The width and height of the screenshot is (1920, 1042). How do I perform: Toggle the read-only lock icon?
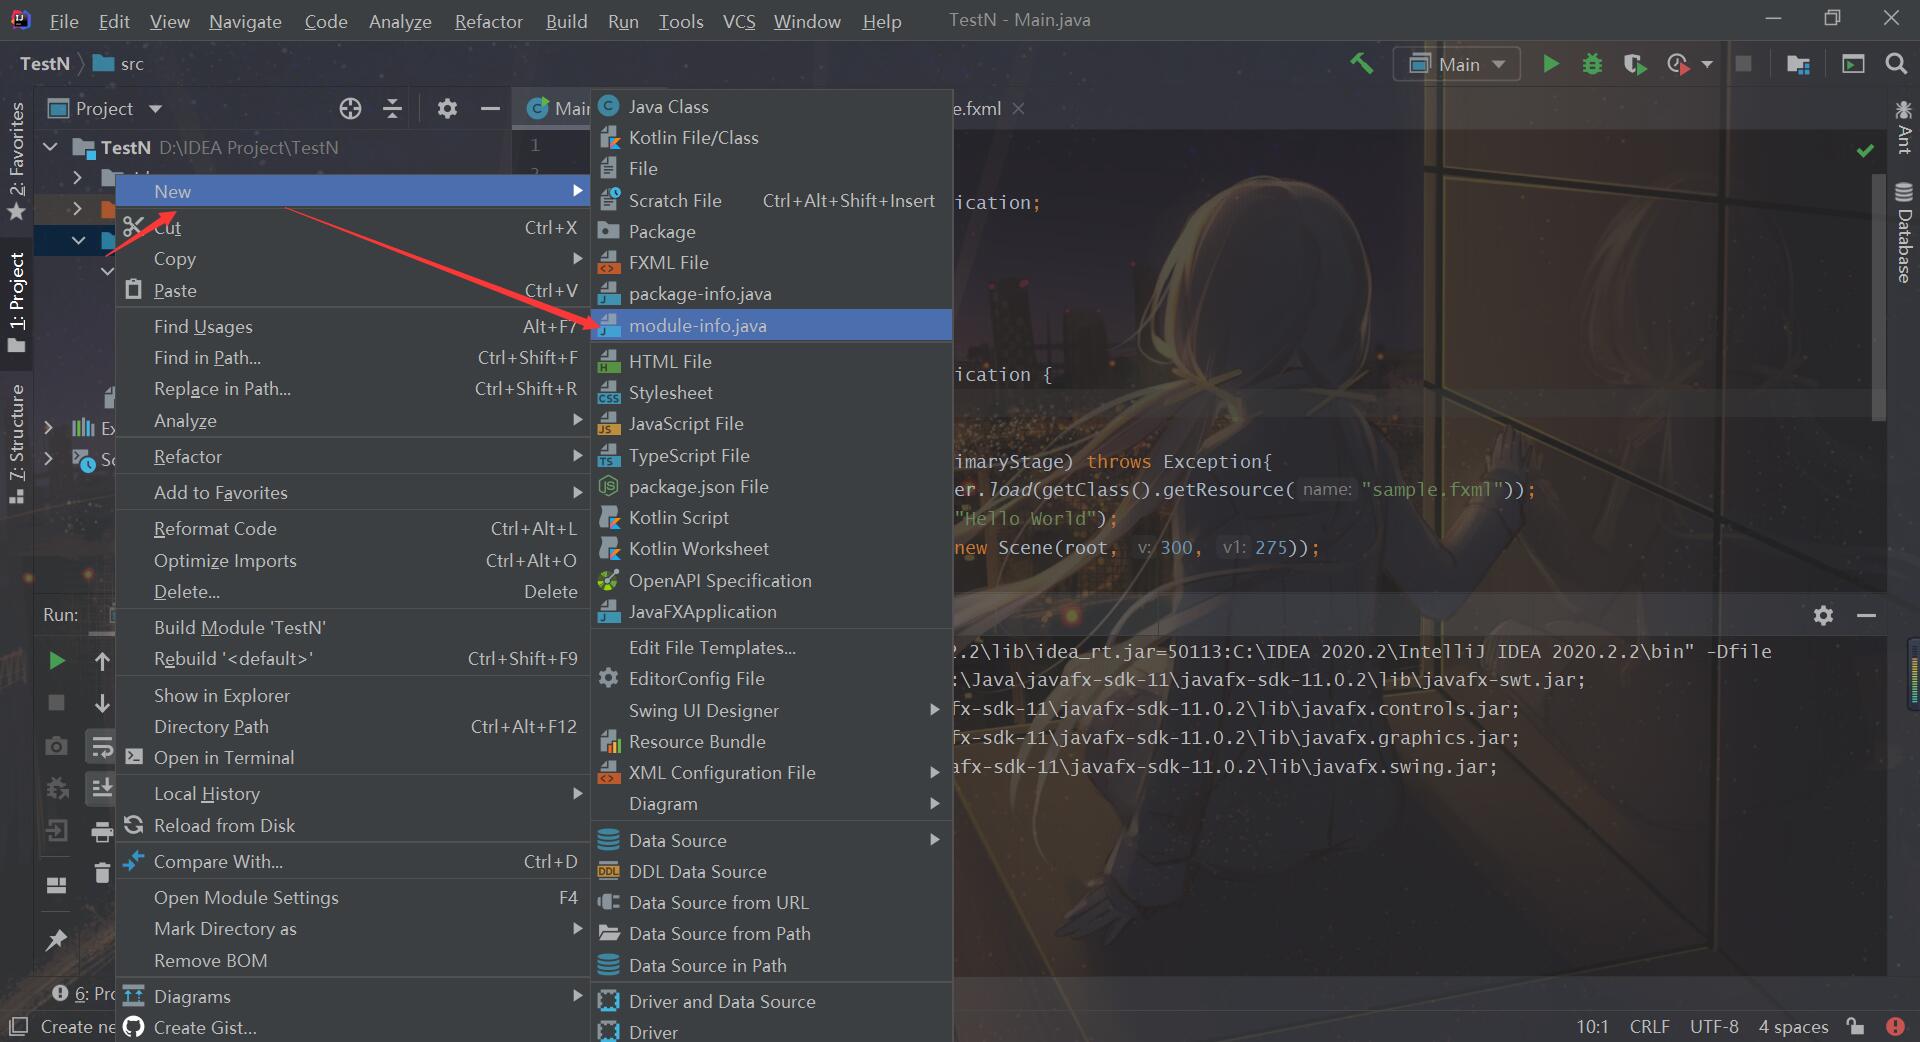(1856, 1026)
